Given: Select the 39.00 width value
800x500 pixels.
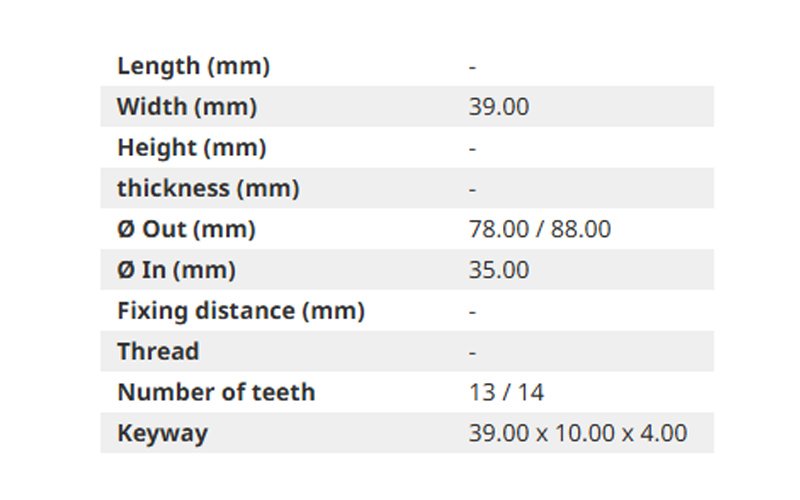Looking at the screenshot, I should [499, 107].
